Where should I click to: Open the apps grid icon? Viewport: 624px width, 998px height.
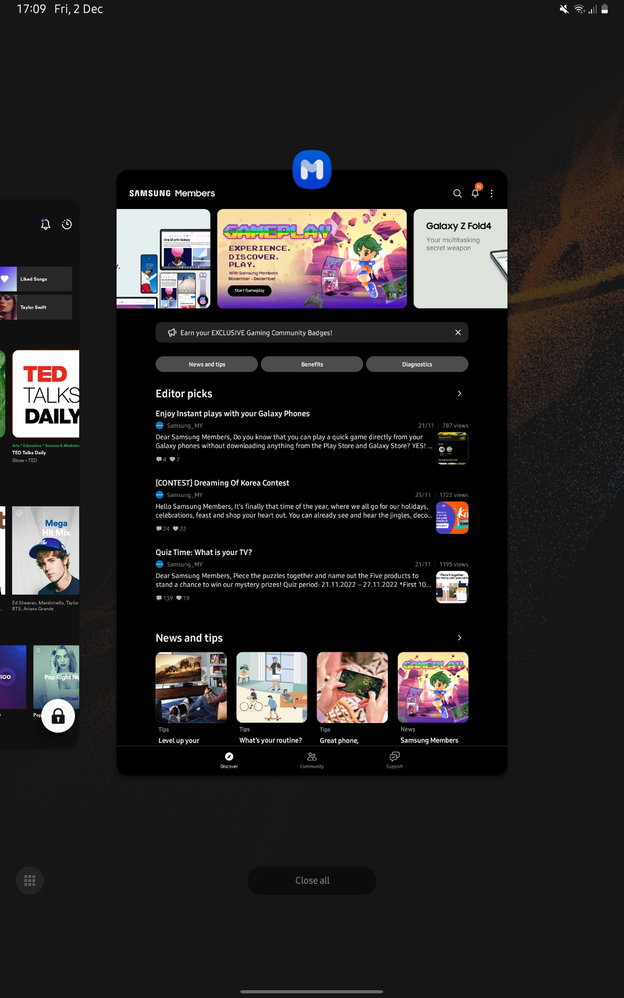(29, 881)
